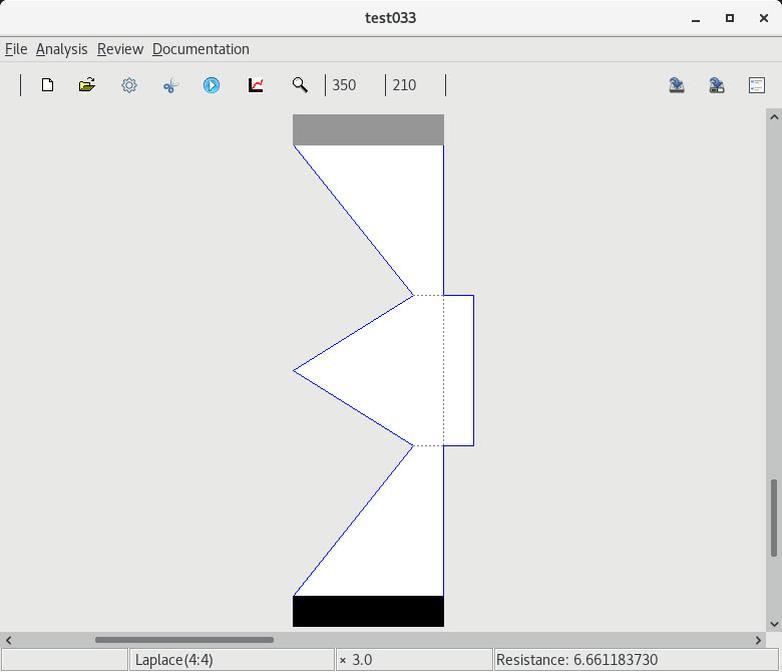
Task: Open the Review menu
Action: point(120,49)
